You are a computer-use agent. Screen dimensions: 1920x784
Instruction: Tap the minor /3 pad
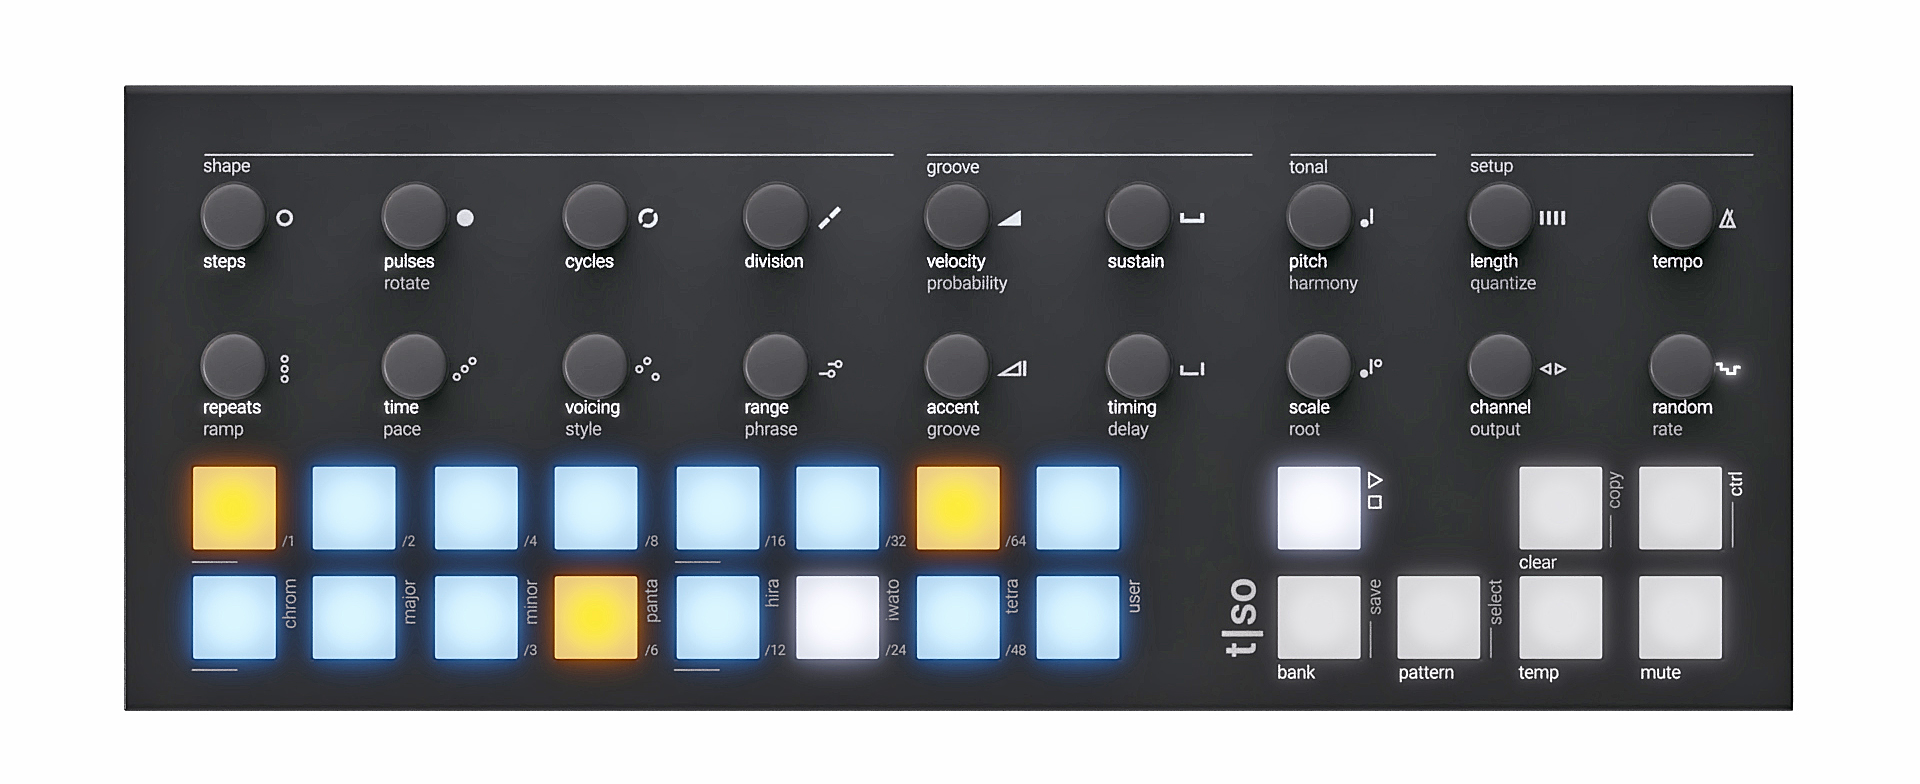[x=476, y=617]
